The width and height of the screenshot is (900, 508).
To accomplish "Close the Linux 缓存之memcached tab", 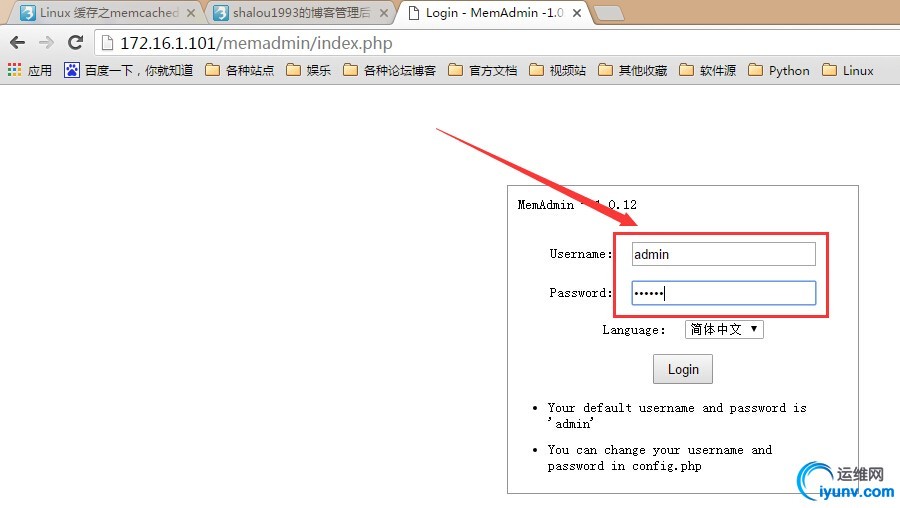I will click(x=191, y=13).
